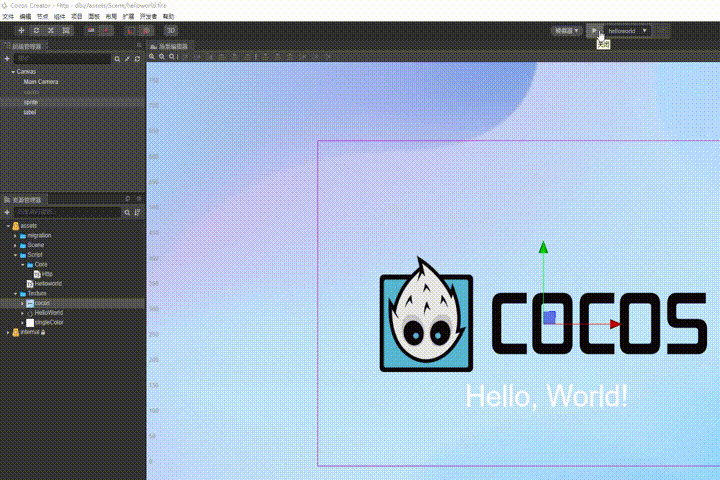Click the blue square move gizmo handle
The height and width of the screenshot is (480, 720).
[x=550, y=317]
